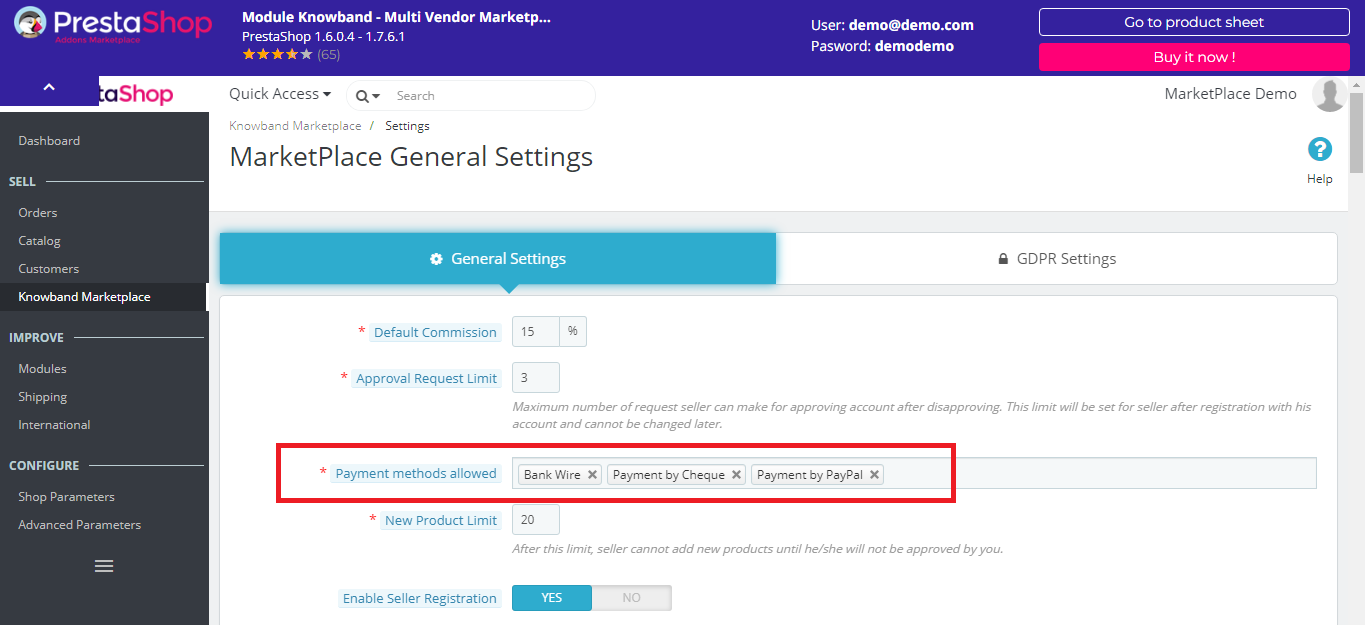
Task: Open Advanced Parameters menu item
Action: [80, 525]
